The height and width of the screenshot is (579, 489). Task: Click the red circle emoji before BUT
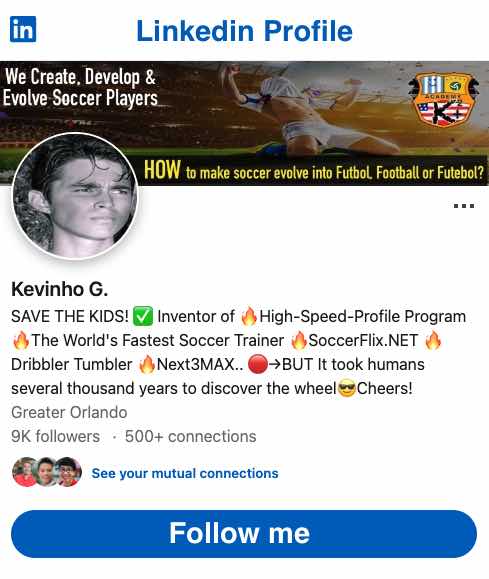pyautogui.click(x=257, y=364)
